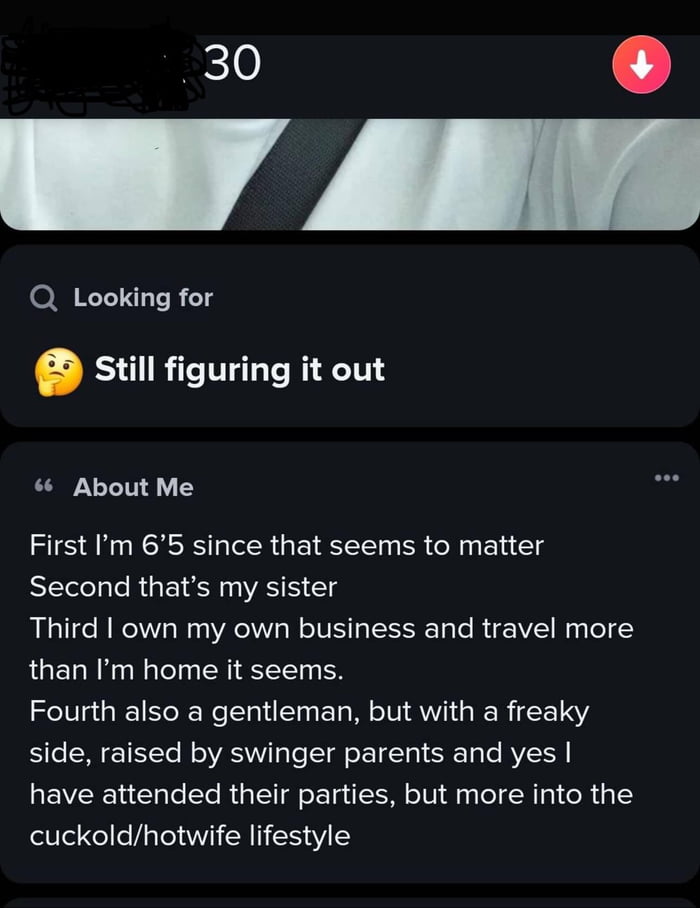
Task: Select the "Still figuring it out" text
Action: [239, 370]
